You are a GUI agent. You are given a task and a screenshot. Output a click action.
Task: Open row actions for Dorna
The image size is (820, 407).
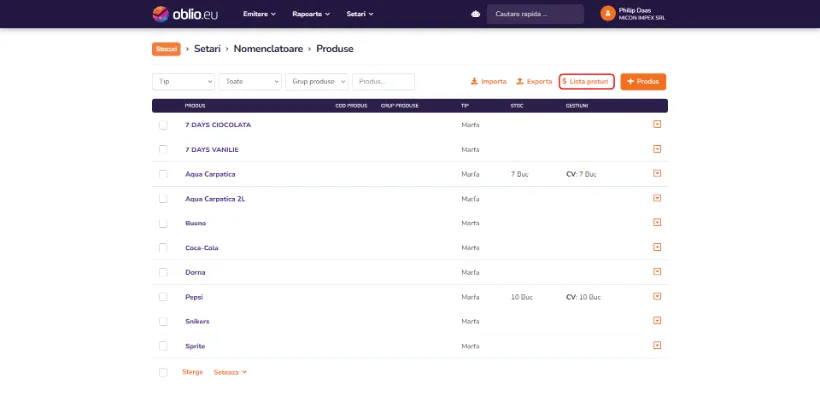[x=657, y=272]
